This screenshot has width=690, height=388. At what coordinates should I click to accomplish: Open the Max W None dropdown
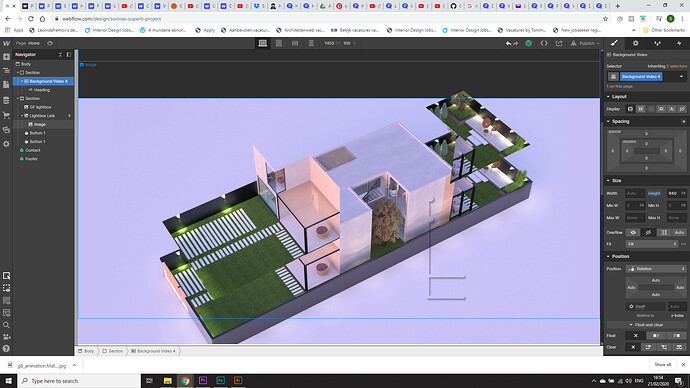[x=635, y=218]
